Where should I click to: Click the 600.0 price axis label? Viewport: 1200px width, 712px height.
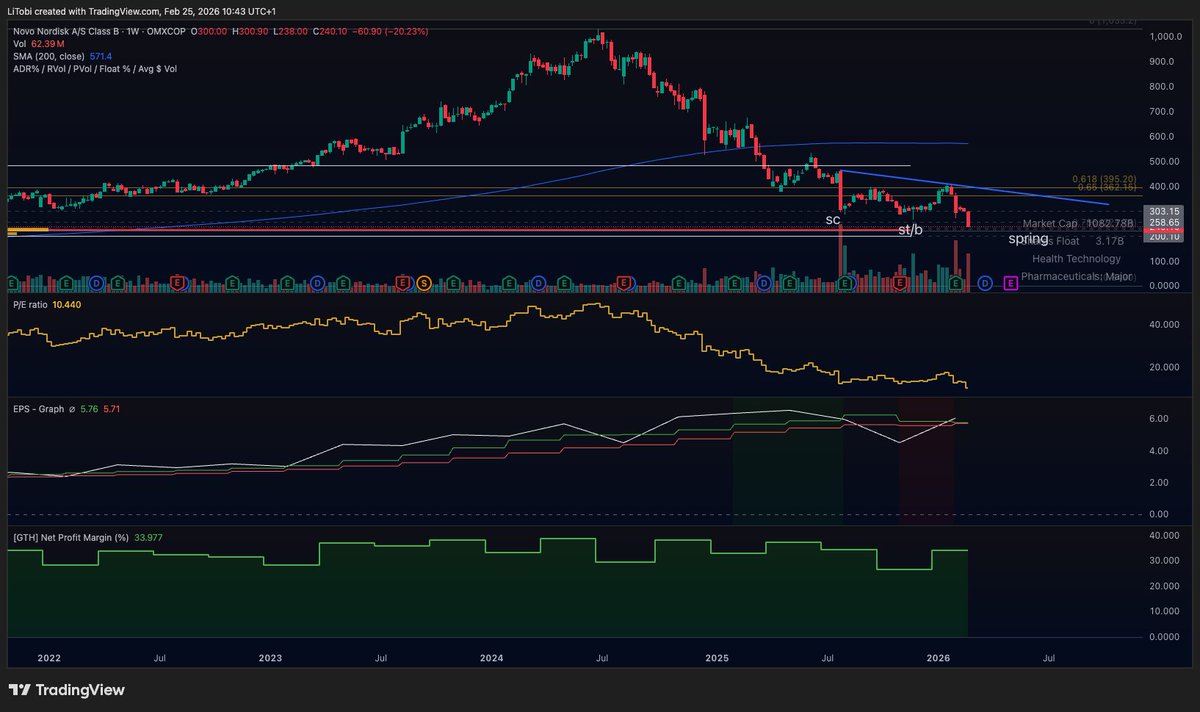coord(1166,137)
